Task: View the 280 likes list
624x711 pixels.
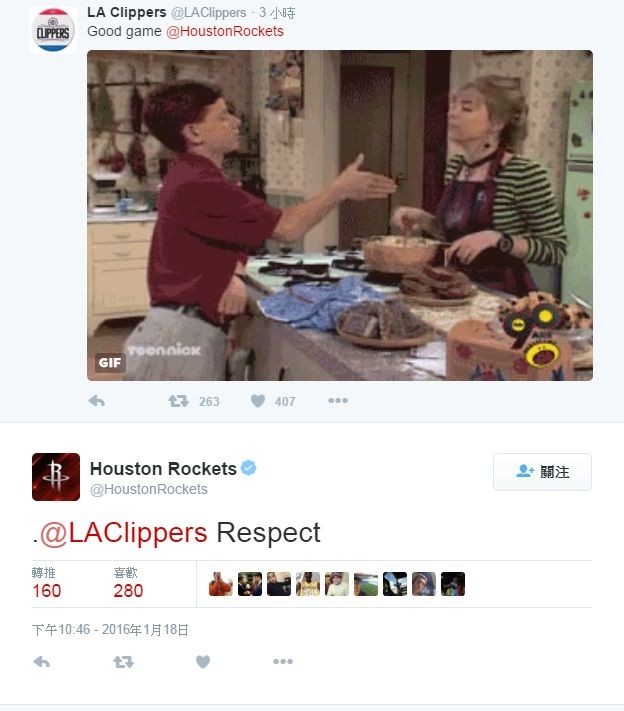Action: (x=128, y=584)
